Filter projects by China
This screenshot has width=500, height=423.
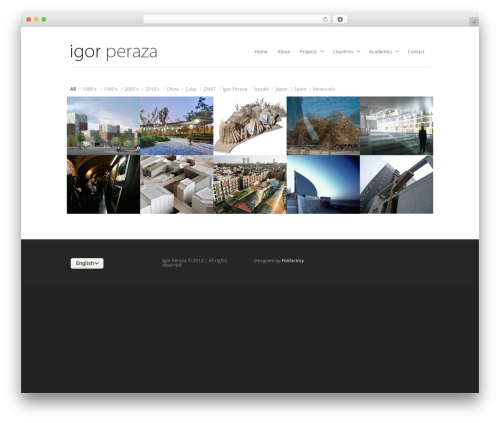coord(172,89)
